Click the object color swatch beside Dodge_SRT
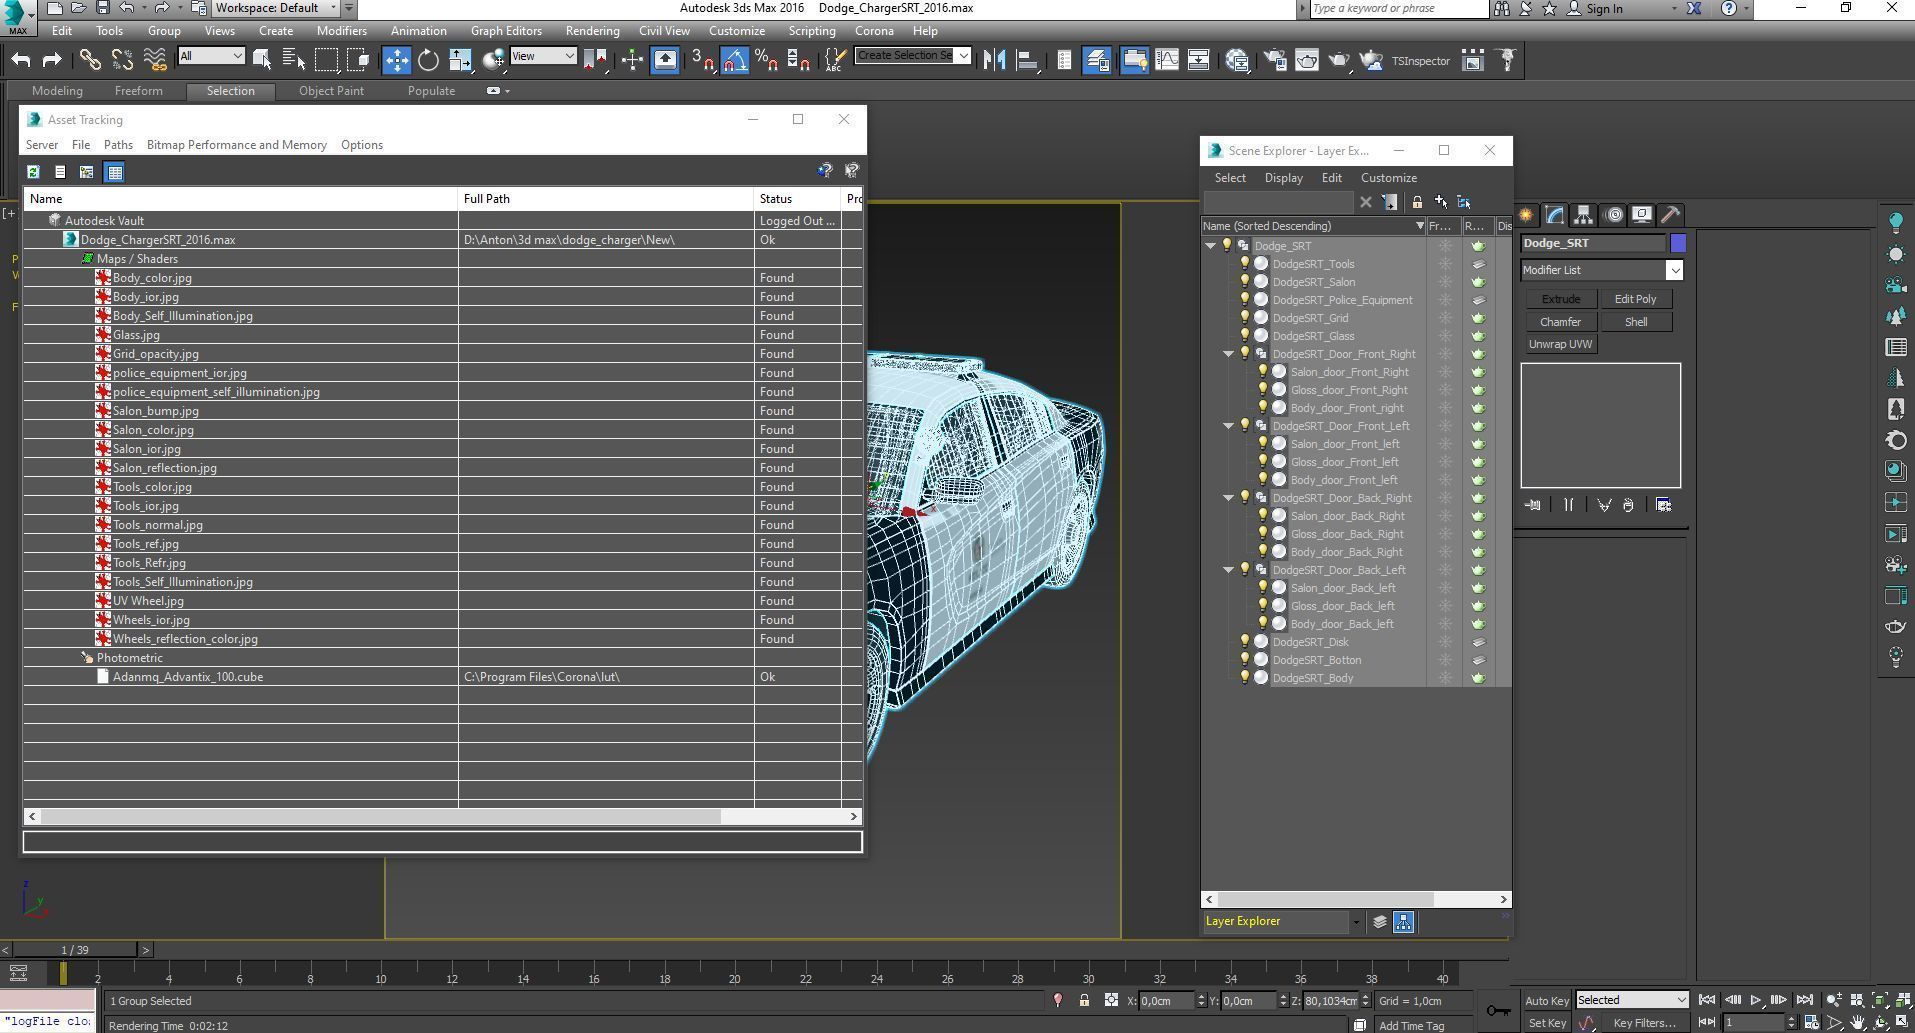The height and width of the screenshot is (1033, 1915). coord(1678,243)
